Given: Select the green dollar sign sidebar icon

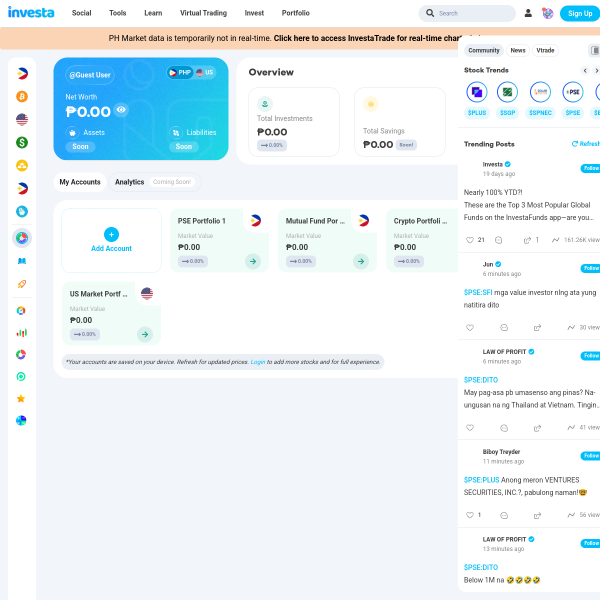Looking at the screenshot, I should pyautogui.click(x=22, y=142).
